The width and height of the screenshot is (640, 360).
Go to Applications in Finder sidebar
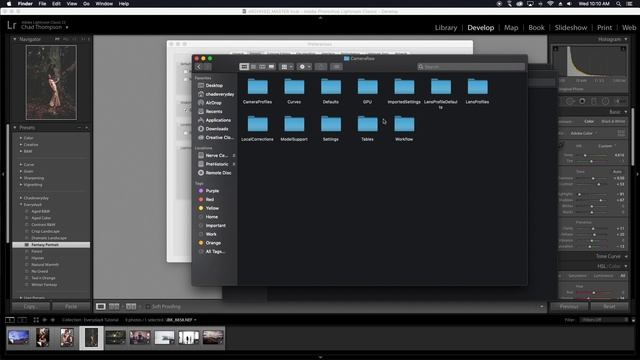[214, 120]
